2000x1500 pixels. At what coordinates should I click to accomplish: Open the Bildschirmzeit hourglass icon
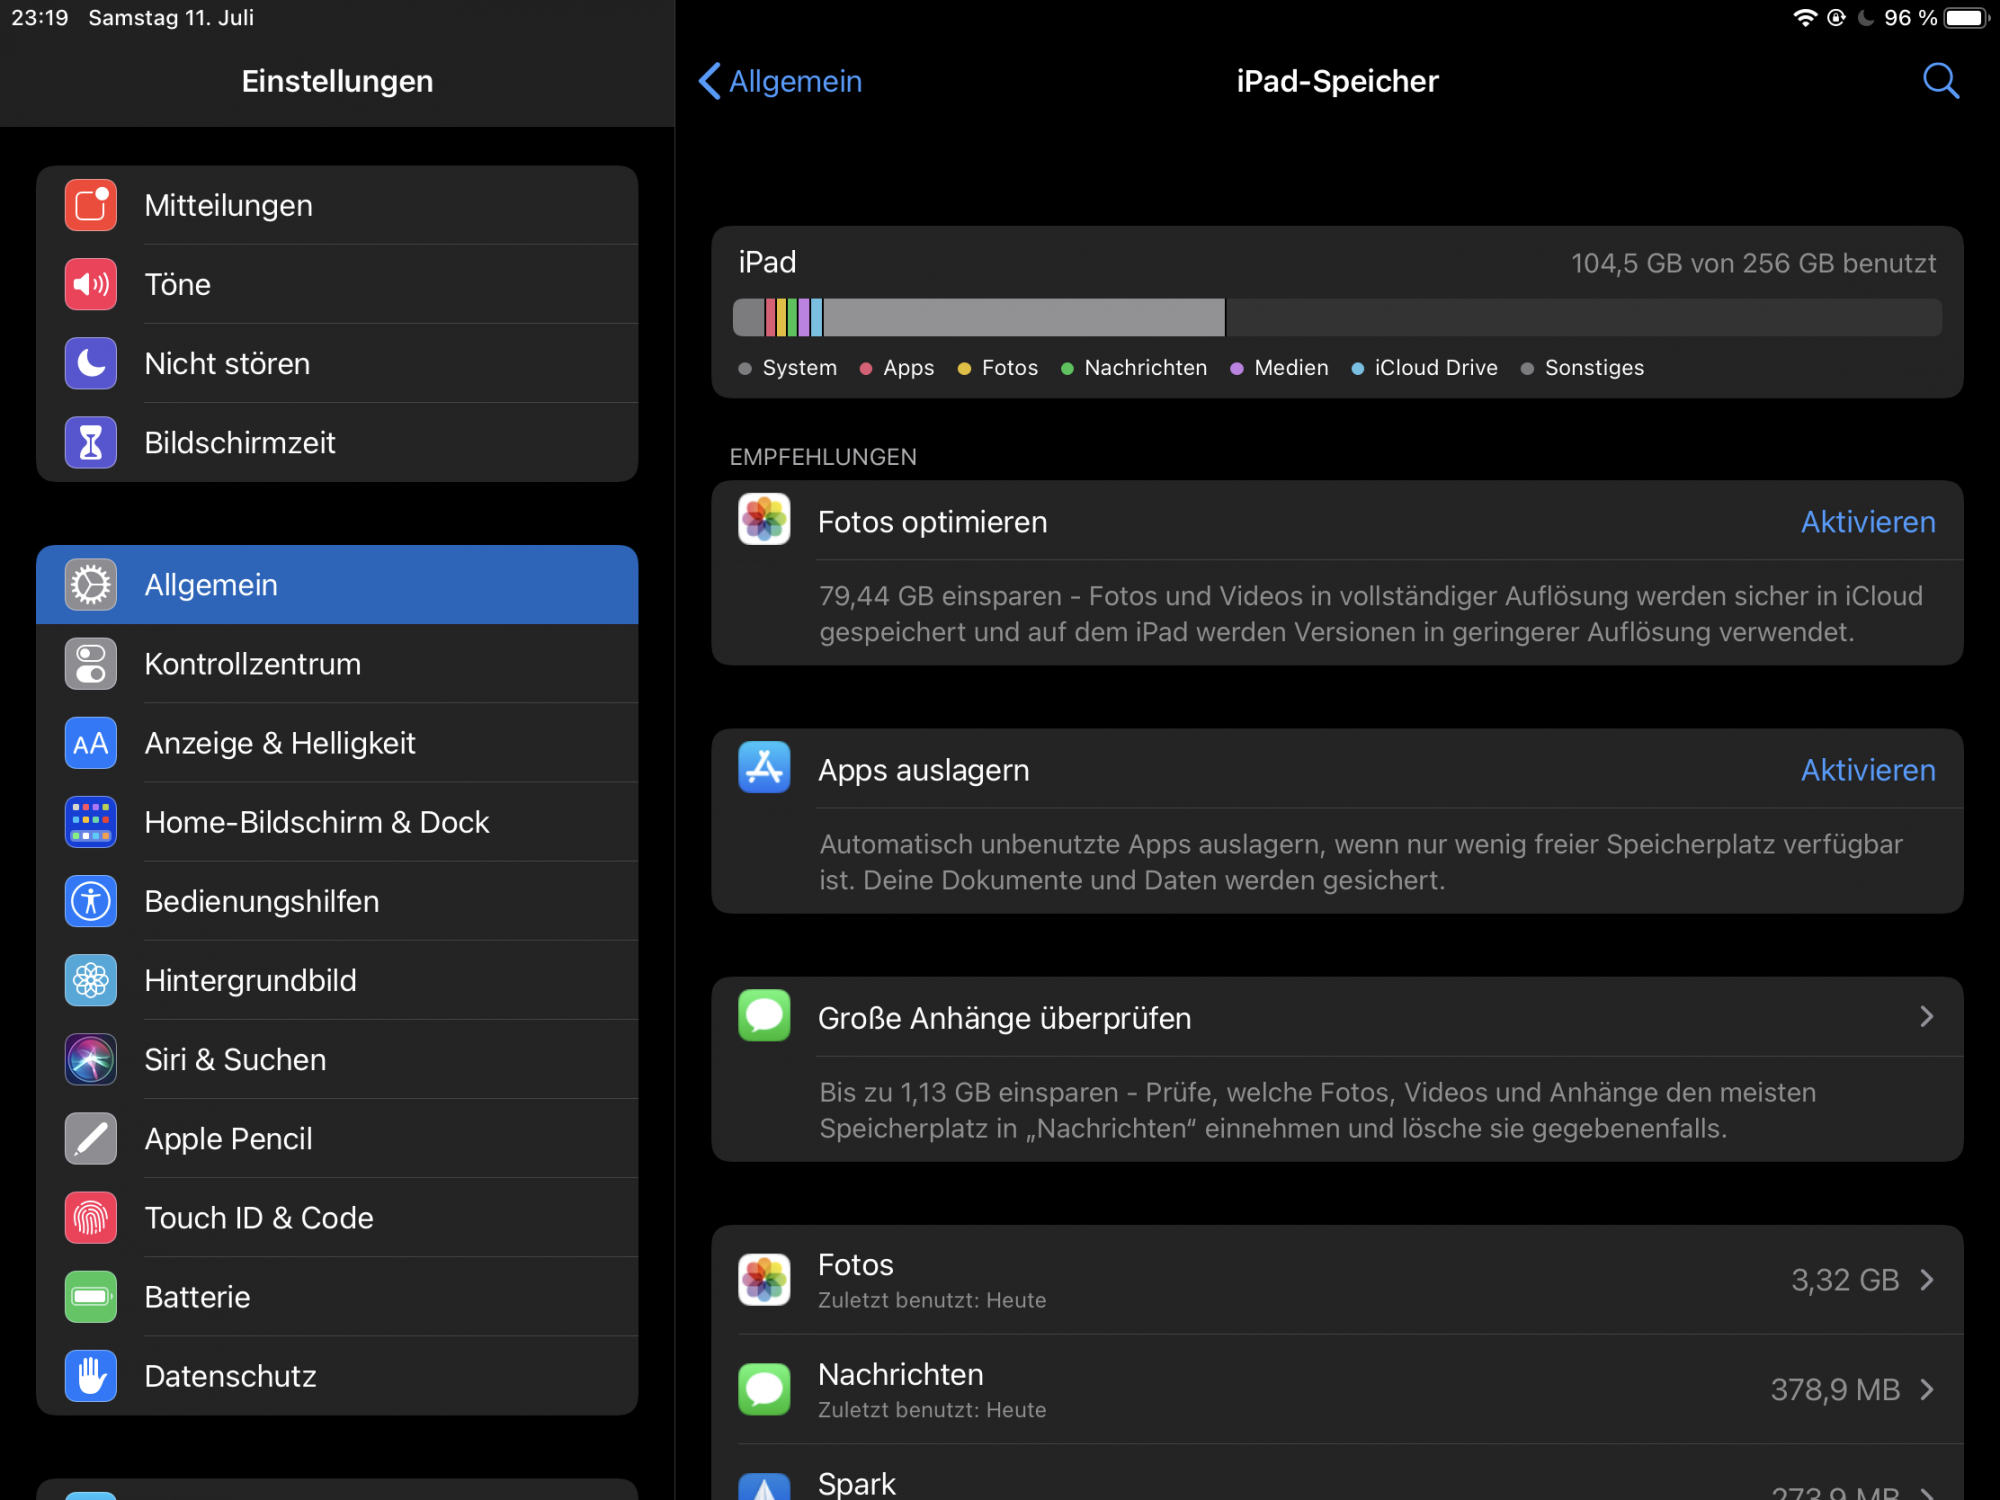tap(91, 442)
